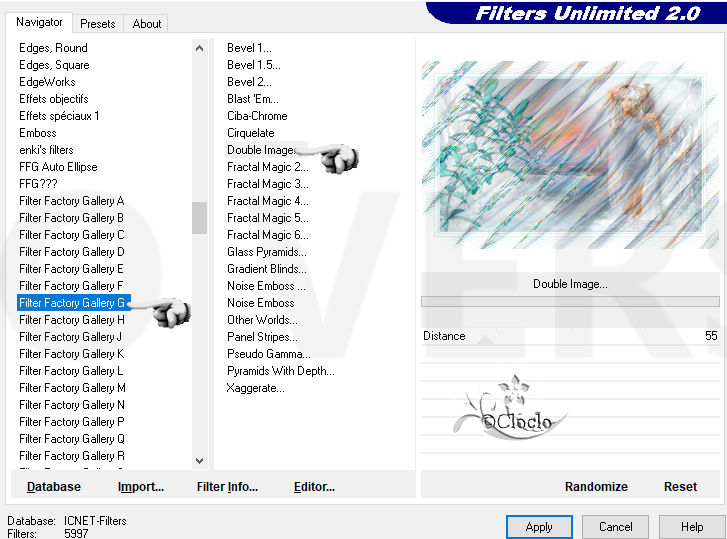Select Filter Factory Gallery H
This screenshot has width=727, height=539.
point(71,320)
